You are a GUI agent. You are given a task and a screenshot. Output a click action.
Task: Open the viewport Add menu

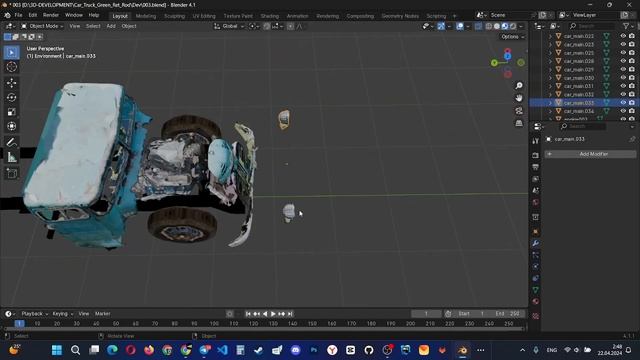111,26
